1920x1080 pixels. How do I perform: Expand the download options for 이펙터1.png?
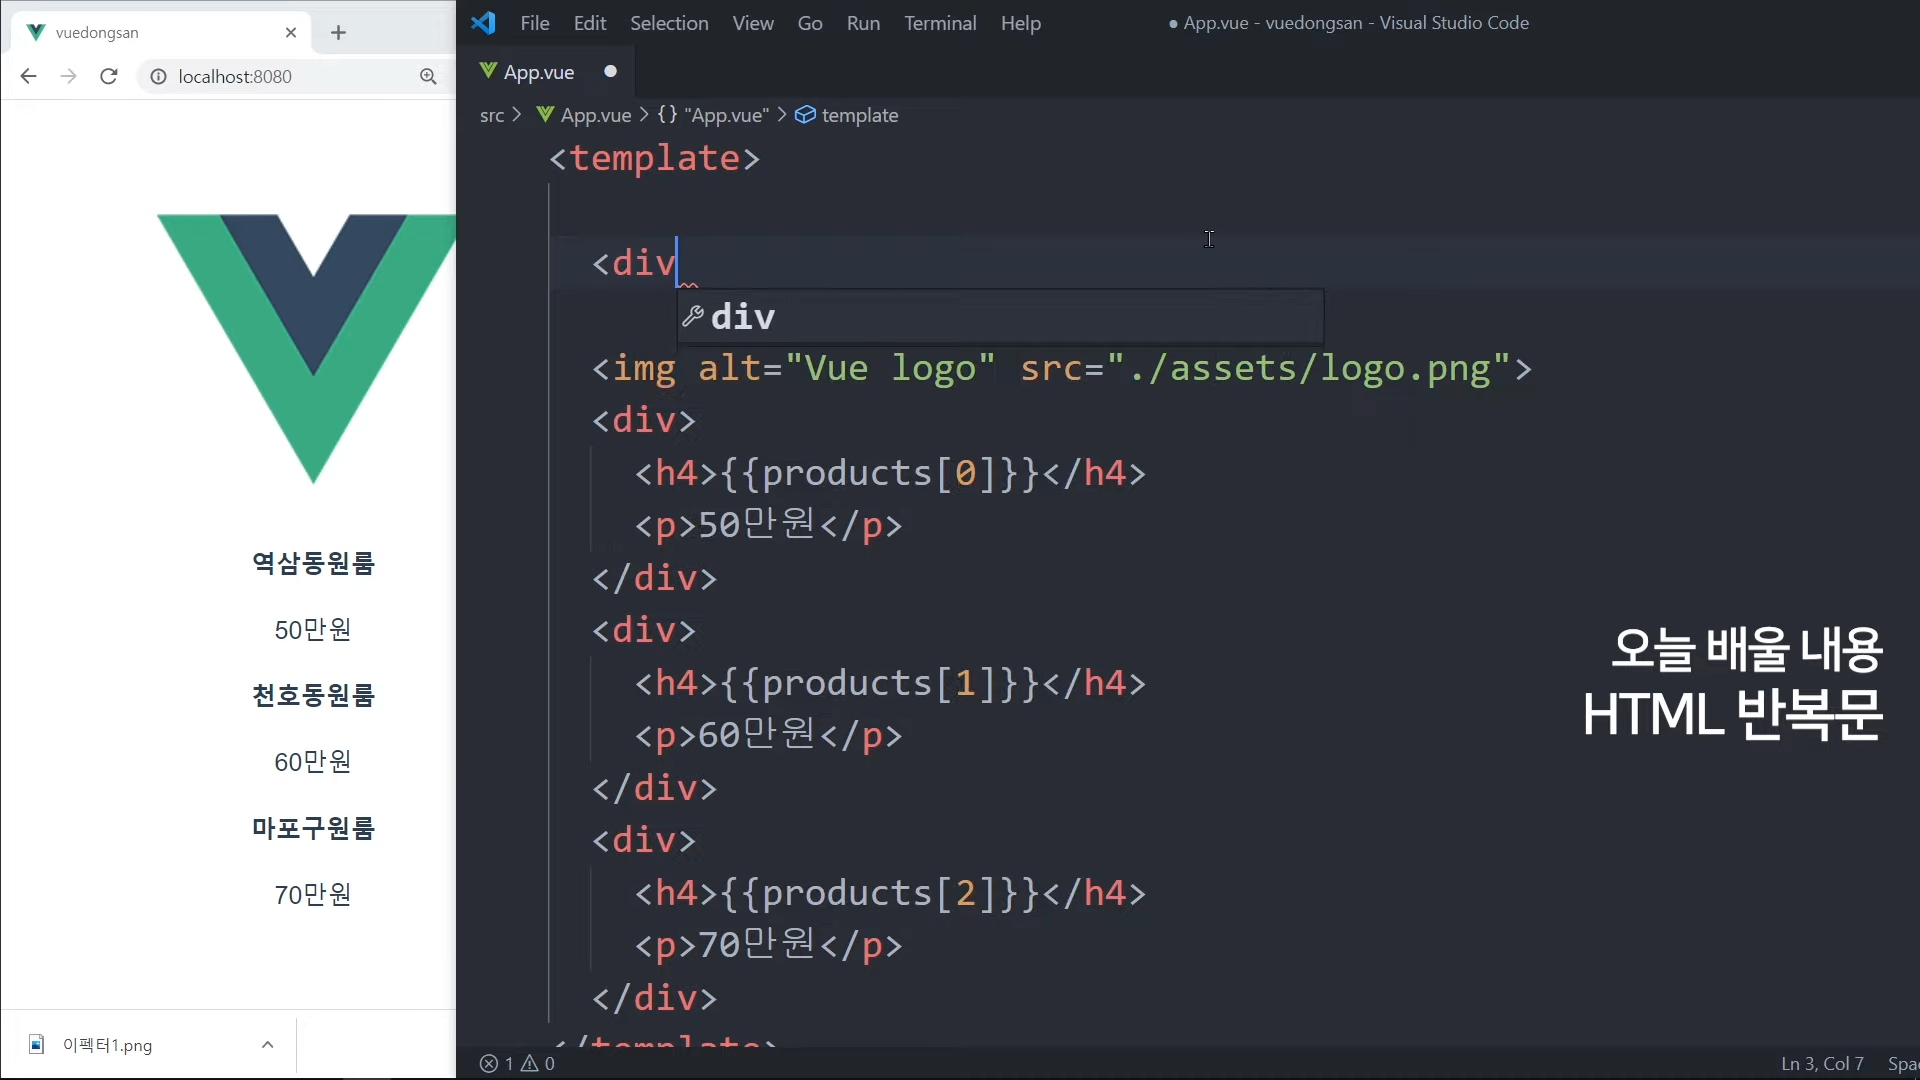coord(267,1044)
